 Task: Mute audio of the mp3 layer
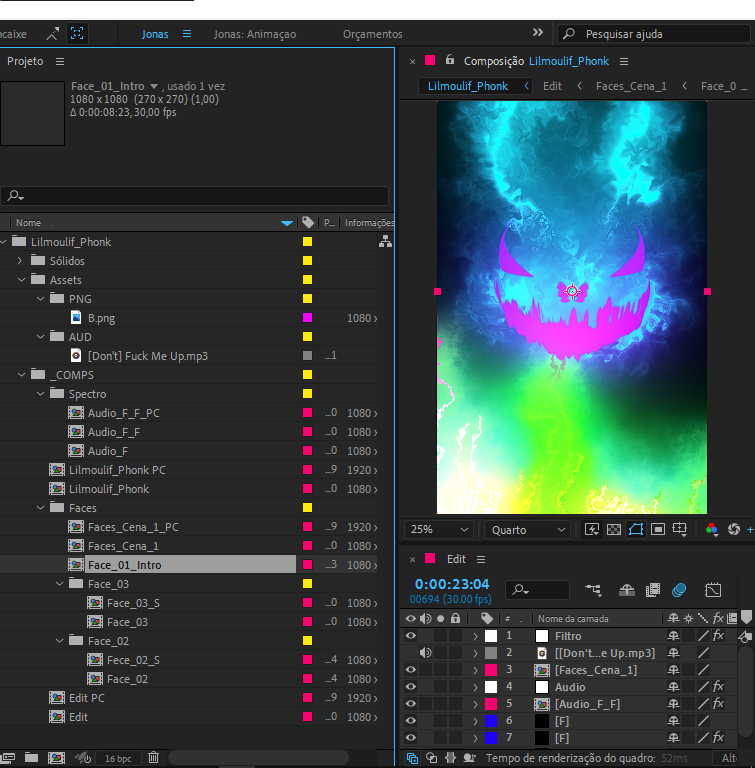coord(425,652)
